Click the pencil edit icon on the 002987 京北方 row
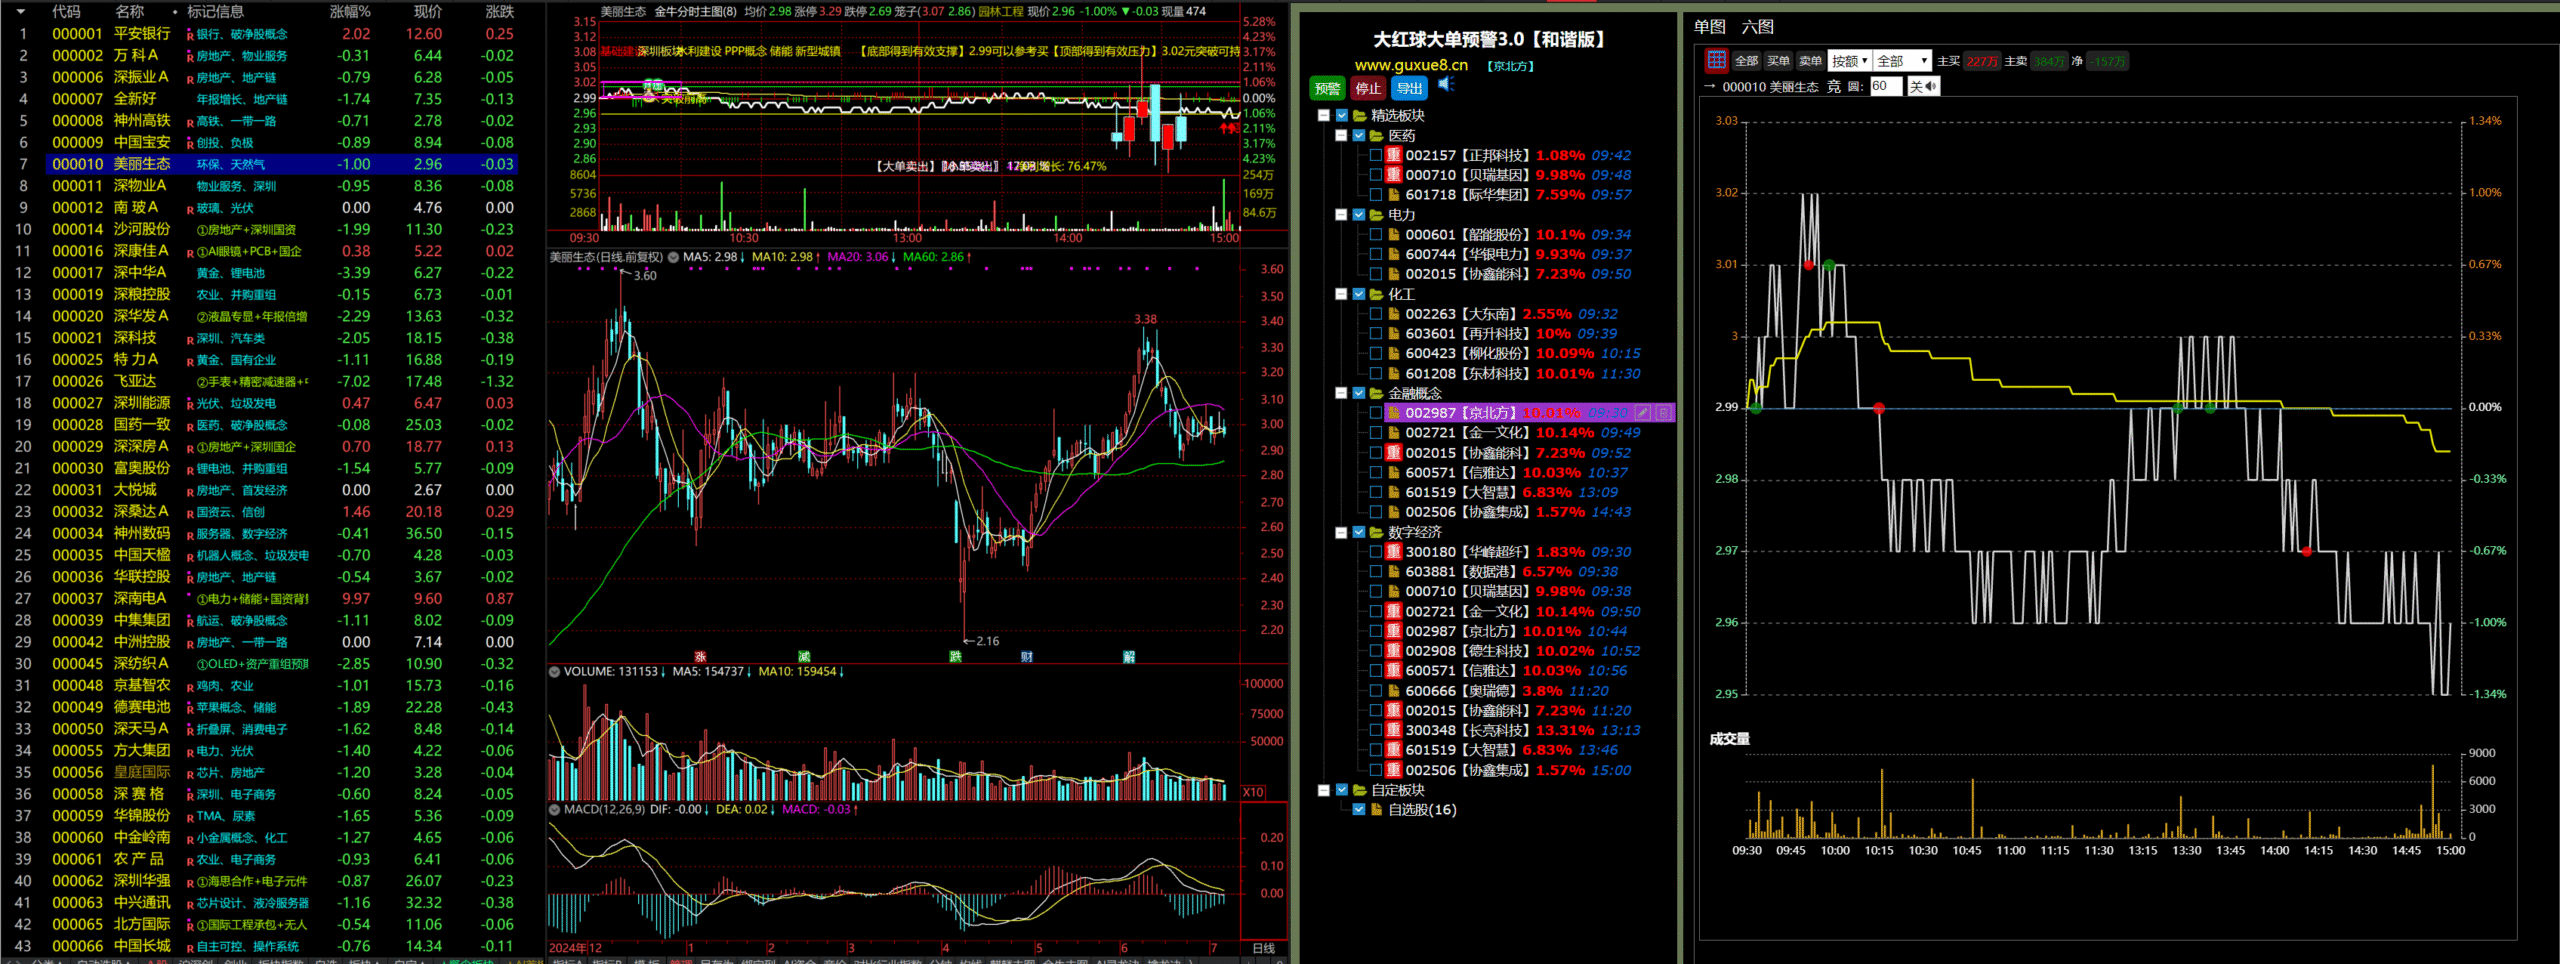 (1643, 413)
